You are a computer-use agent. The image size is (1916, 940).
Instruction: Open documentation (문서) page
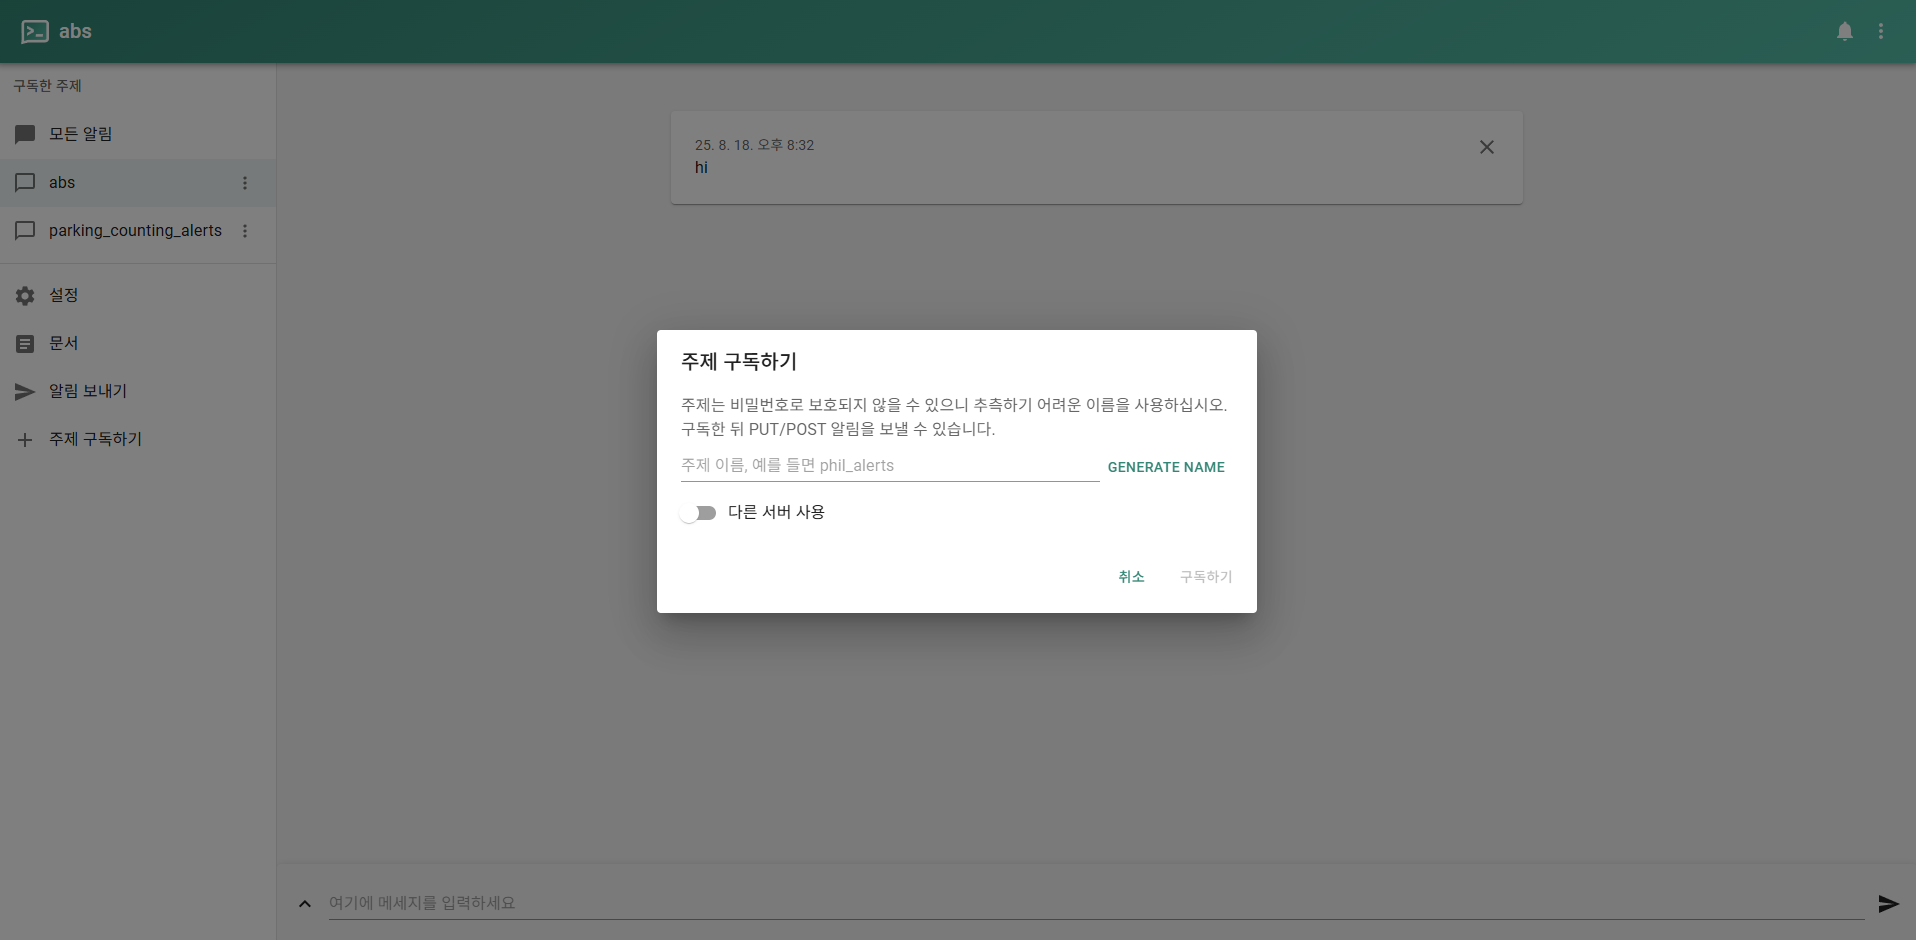pyautogui.click(x=63, y=343)
